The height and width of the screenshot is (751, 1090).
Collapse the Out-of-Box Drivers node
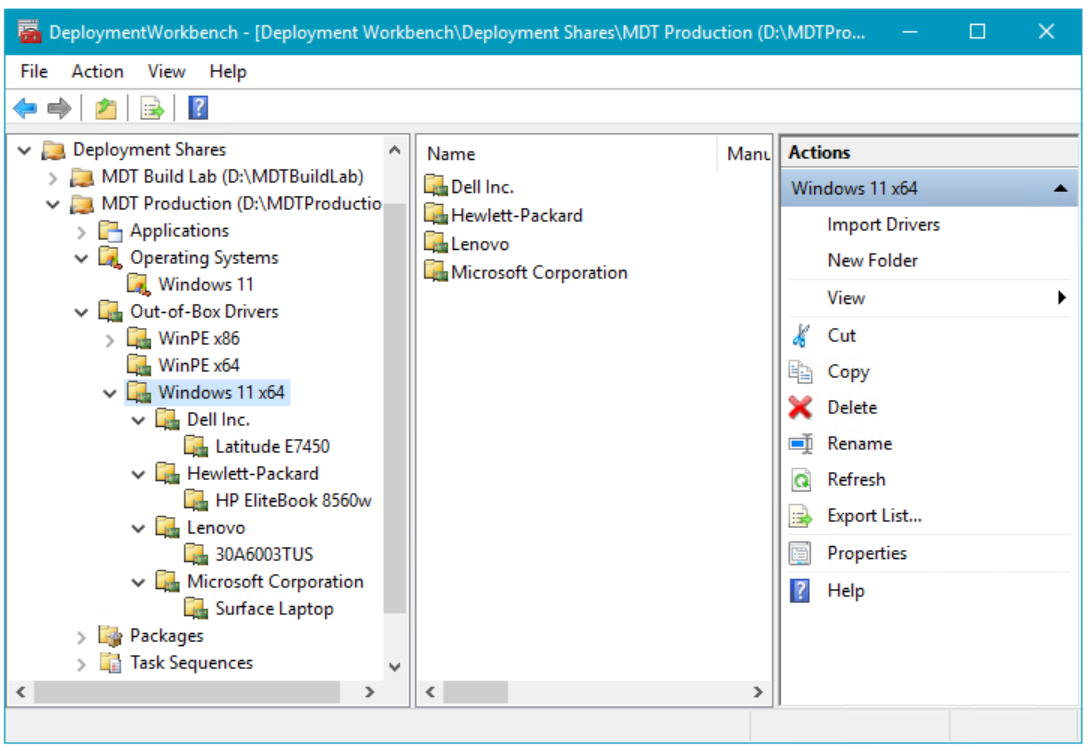click(x=82, y=312)
